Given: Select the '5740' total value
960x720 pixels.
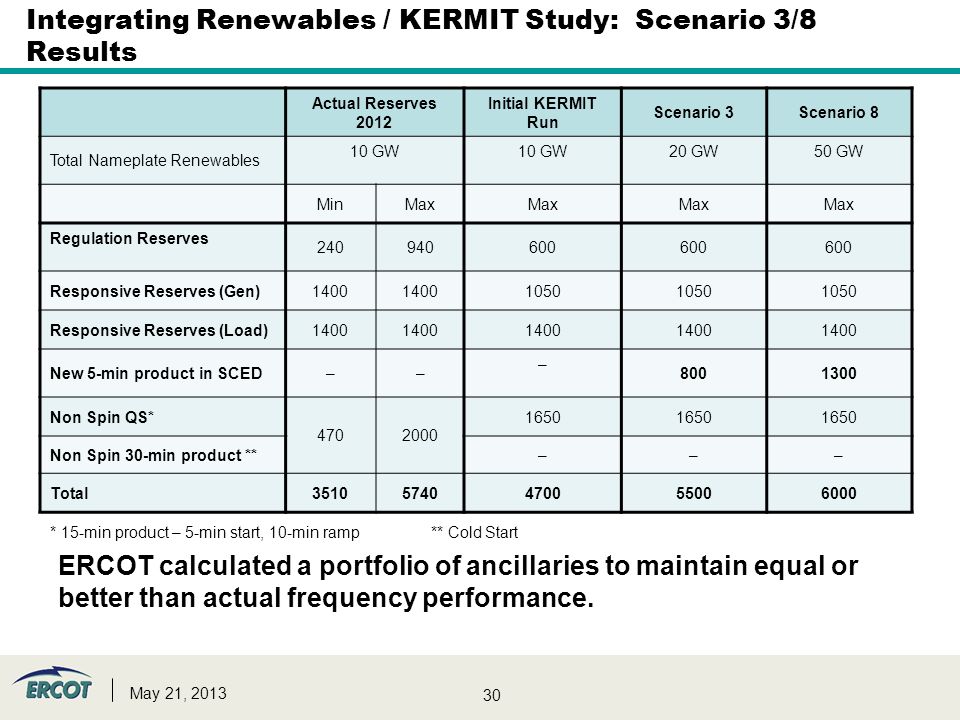Looking at the screenshot, I should 420,493.
